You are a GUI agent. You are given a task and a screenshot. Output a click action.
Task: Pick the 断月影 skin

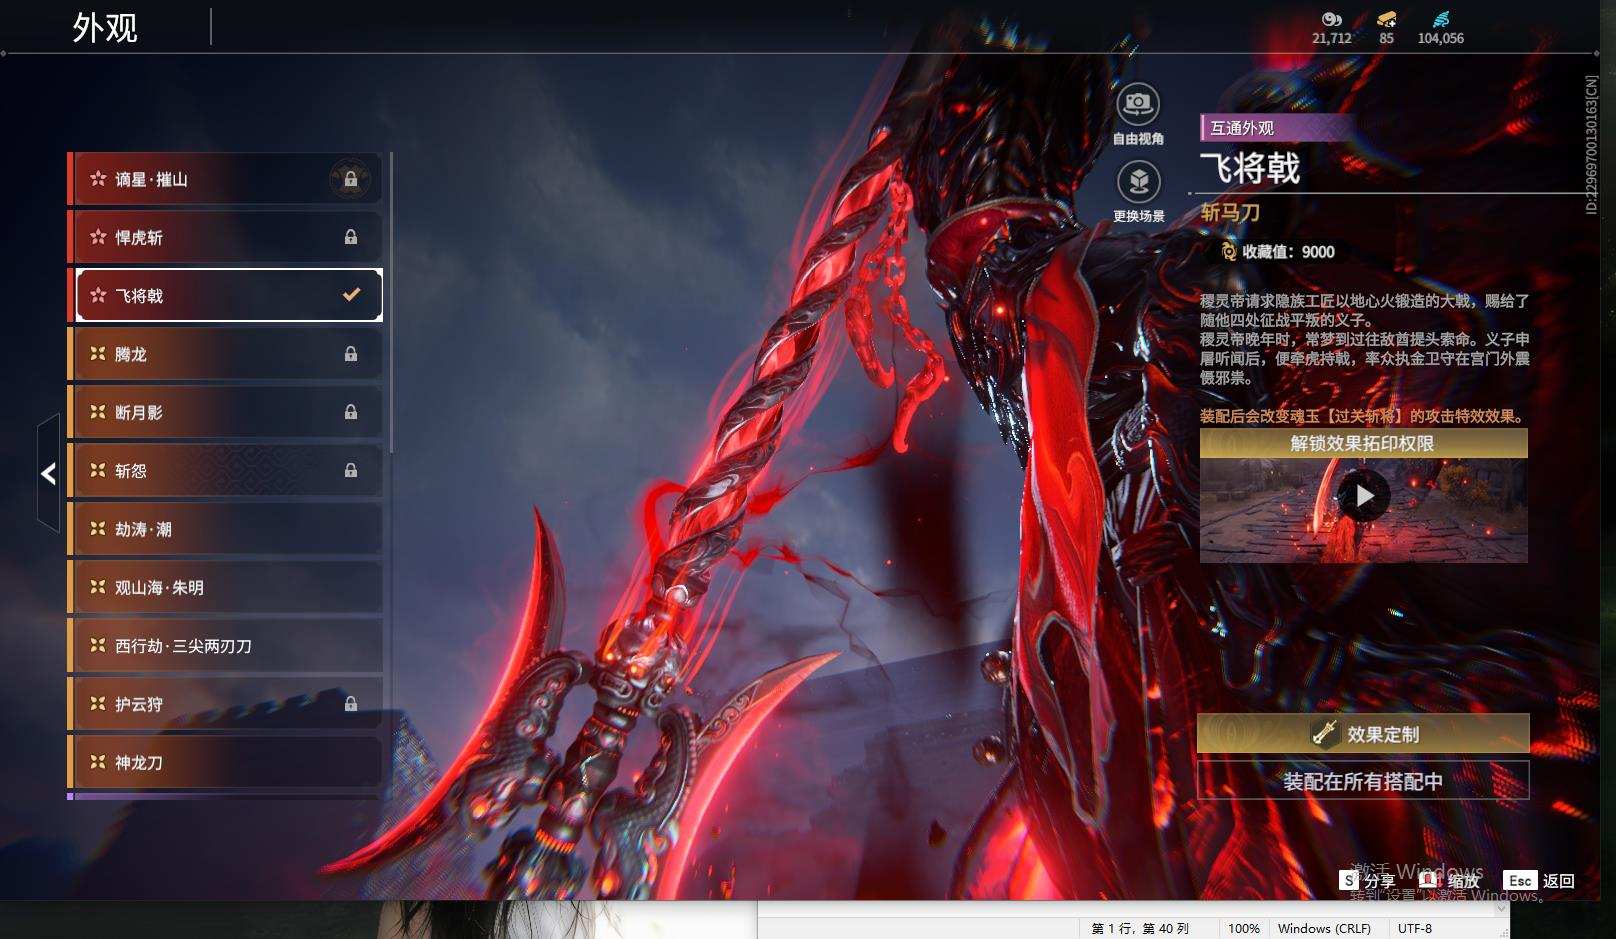tap(226, 412)
